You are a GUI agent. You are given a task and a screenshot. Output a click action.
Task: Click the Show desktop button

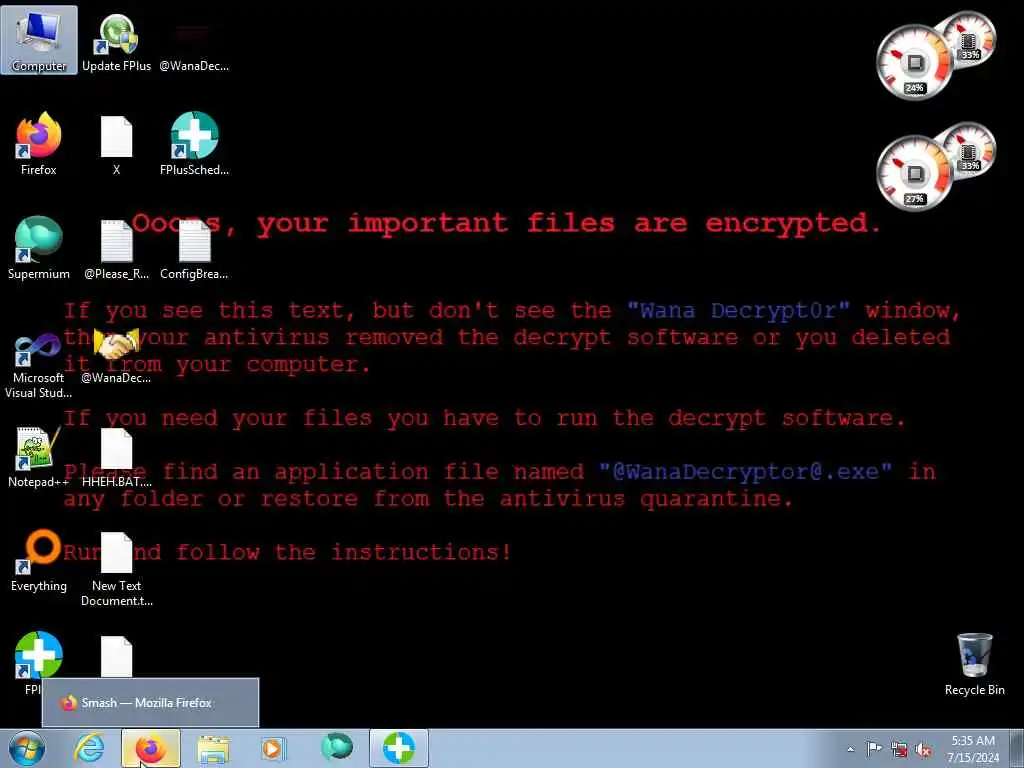click(1017, 748)
